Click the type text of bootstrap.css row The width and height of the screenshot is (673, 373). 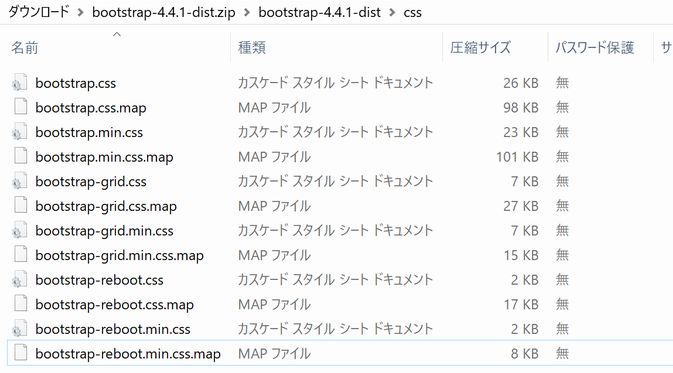point(335,83)
